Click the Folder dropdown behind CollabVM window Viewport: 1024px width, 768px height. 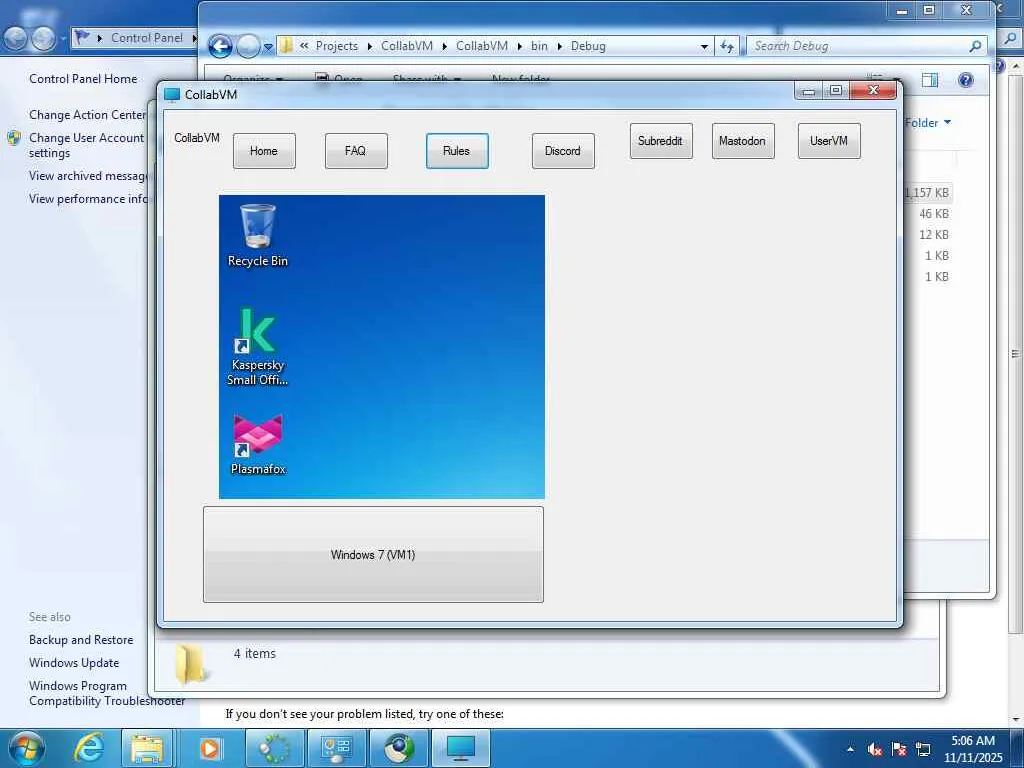[928, 123]
